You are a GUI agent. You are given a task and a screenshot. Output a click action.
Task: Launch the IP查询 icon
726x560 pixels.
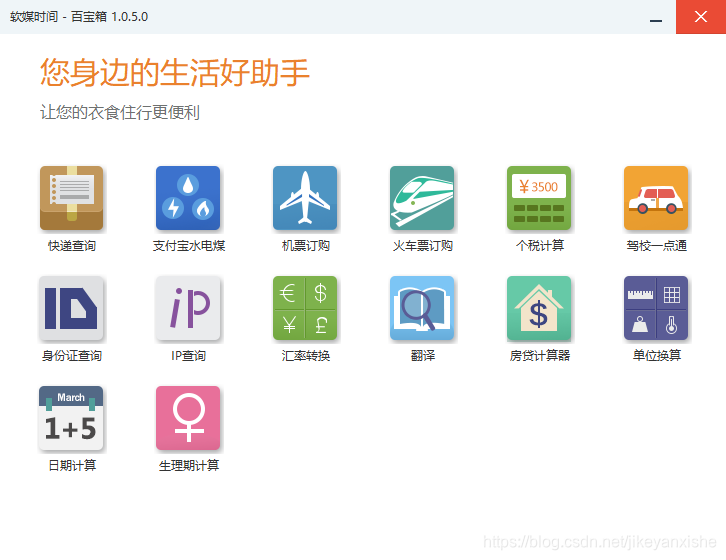188,308
